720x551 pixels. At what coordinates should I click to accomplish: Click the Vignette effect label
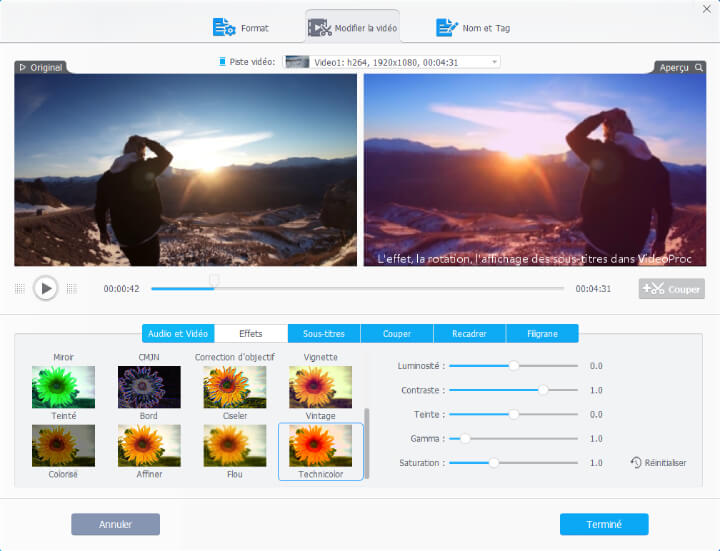[321, 357]
